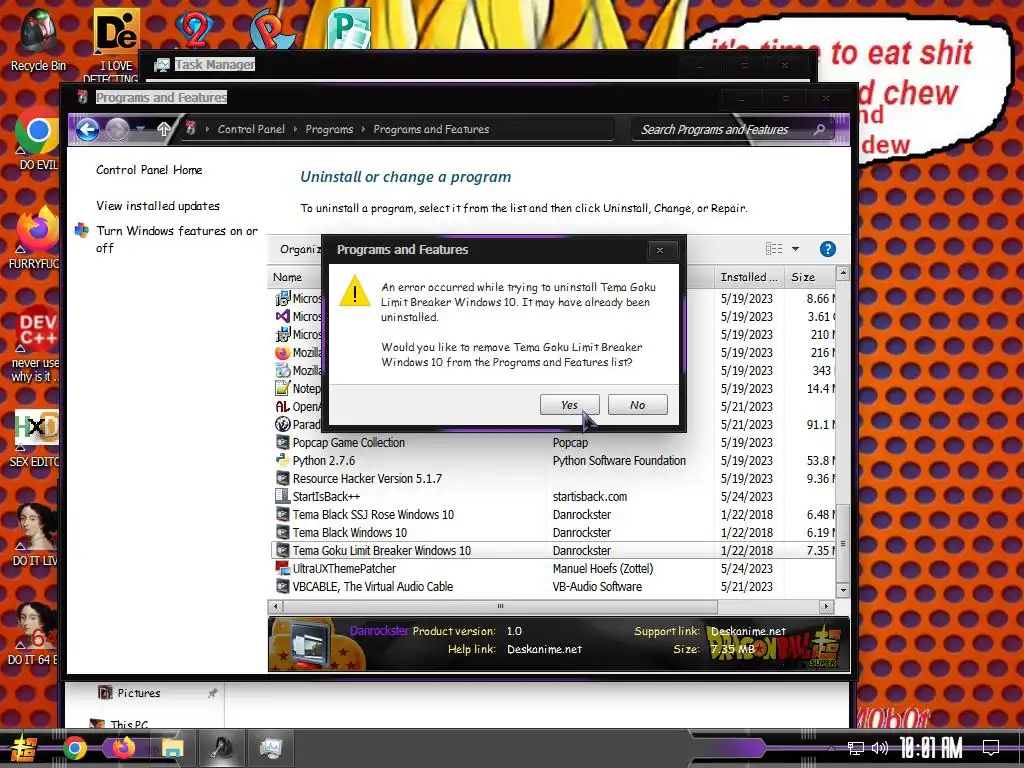Sort by the Installed On column header

coord(749,277)
